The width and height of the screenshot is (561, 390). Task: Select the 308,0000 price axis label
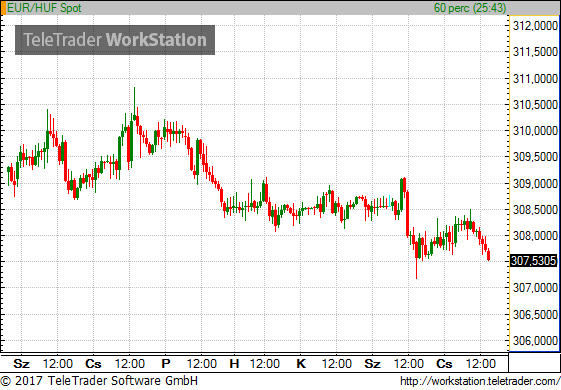(x=535, y=236)
